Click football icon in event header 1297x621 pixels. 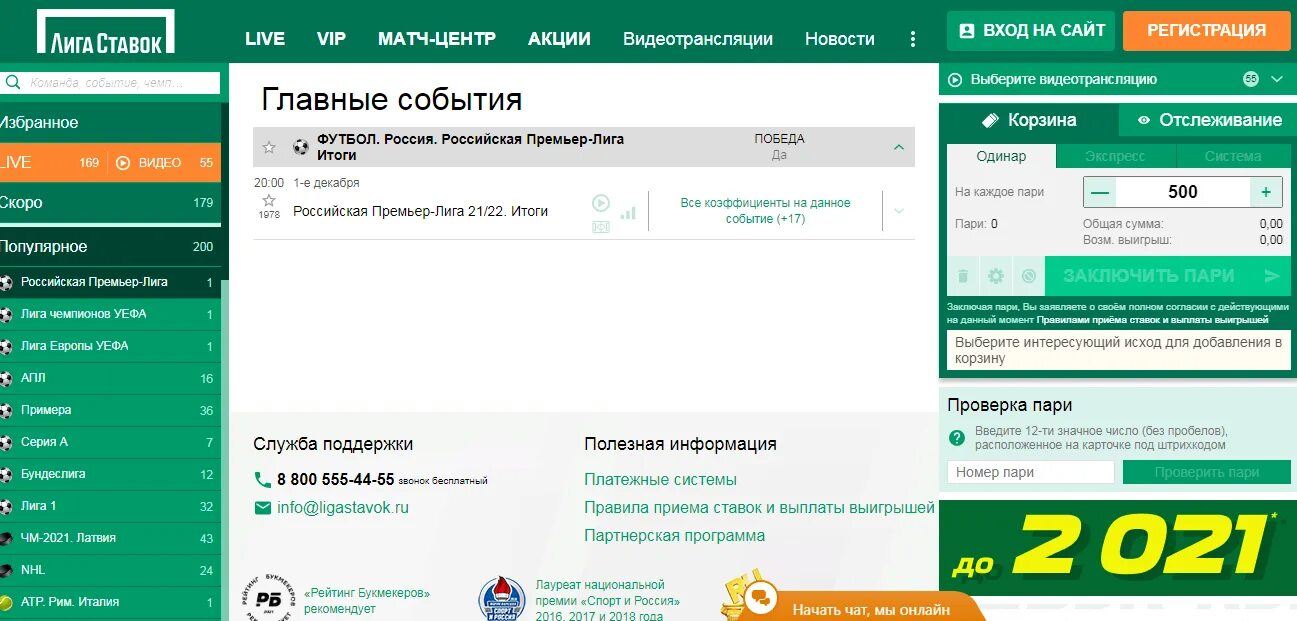tap(301, 147)
